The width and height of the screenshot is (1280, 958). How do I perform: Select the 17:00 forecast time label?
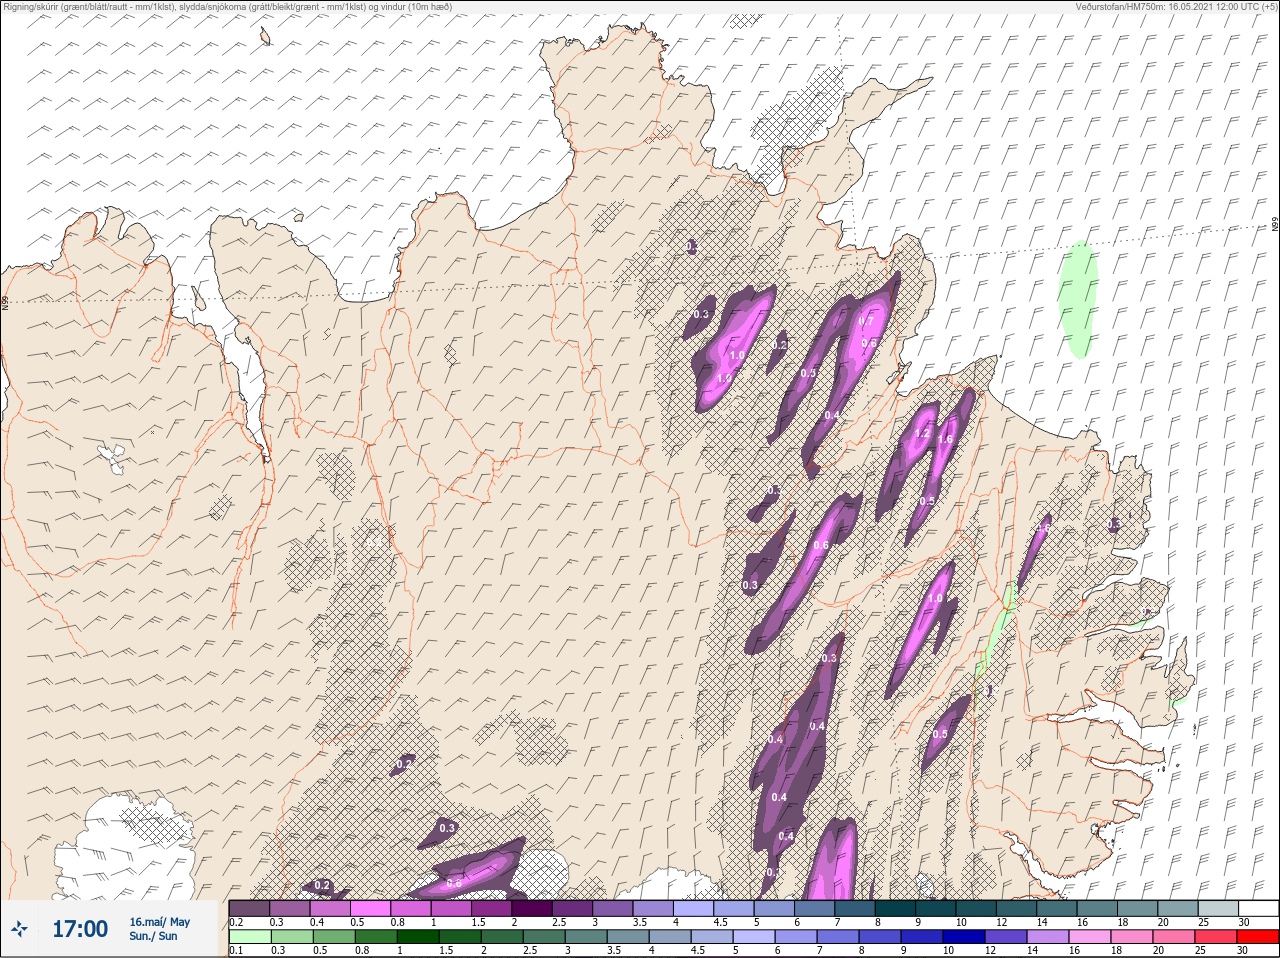click(80, 929)
